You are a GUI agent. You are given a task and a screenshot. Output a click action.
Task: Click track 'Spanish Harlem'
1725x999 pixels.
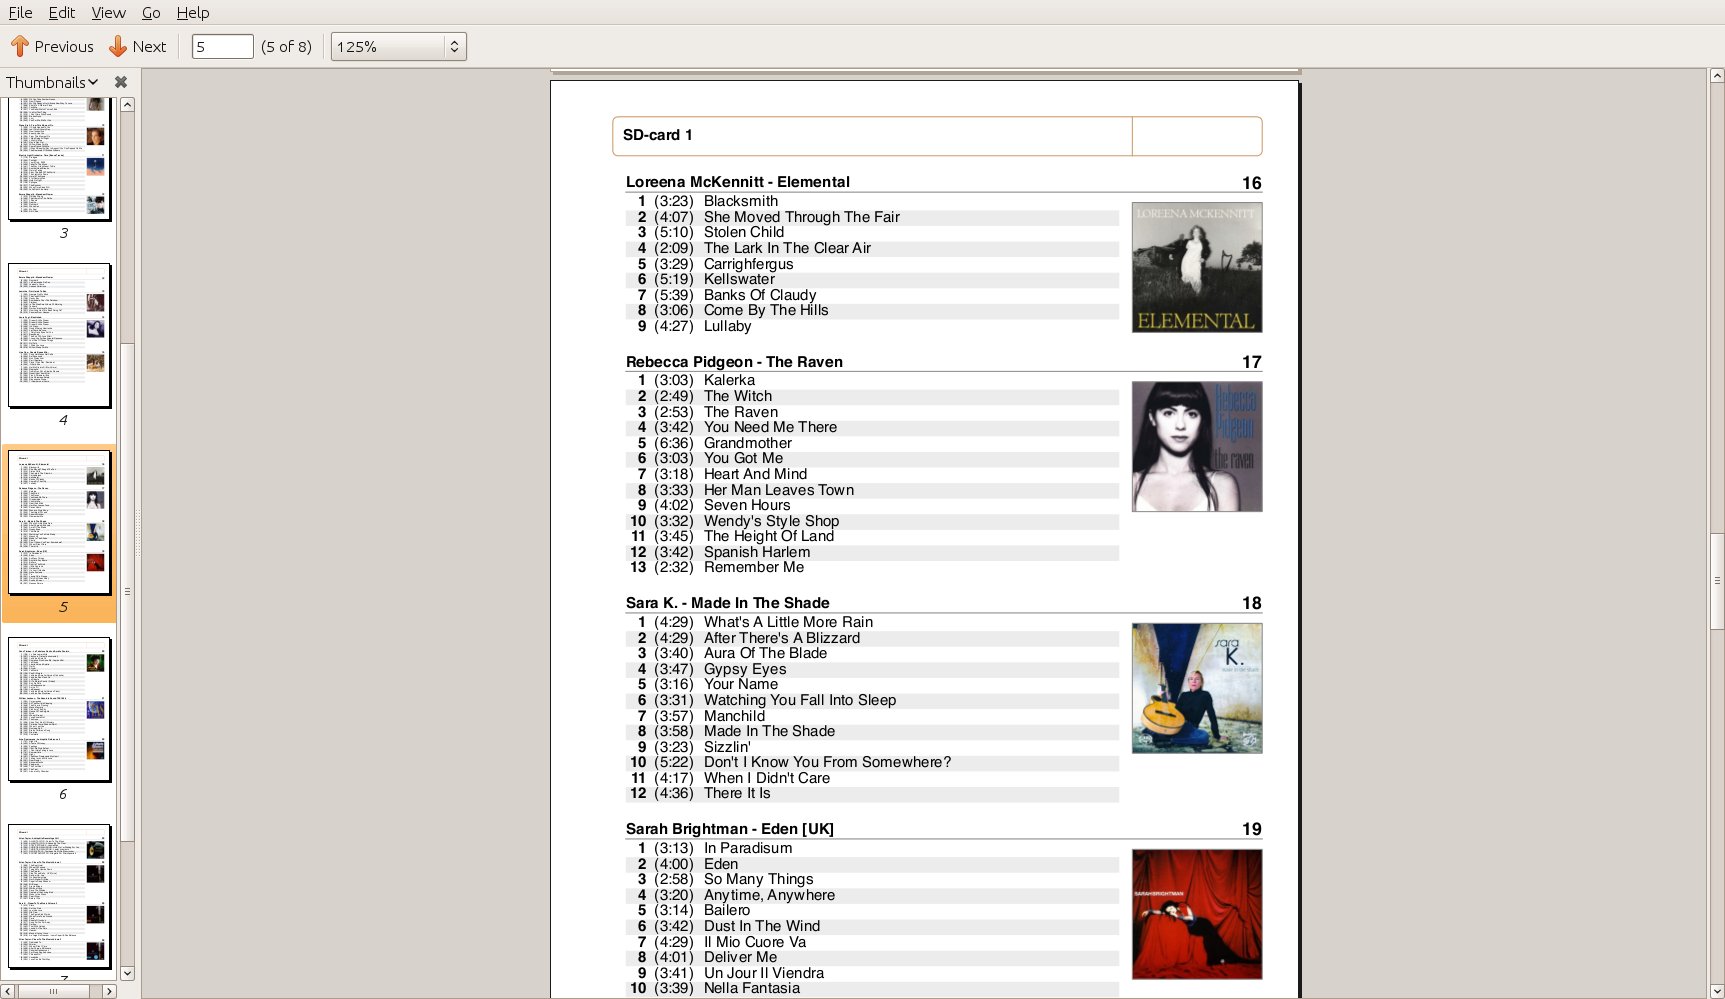click(x=757, y=552)
